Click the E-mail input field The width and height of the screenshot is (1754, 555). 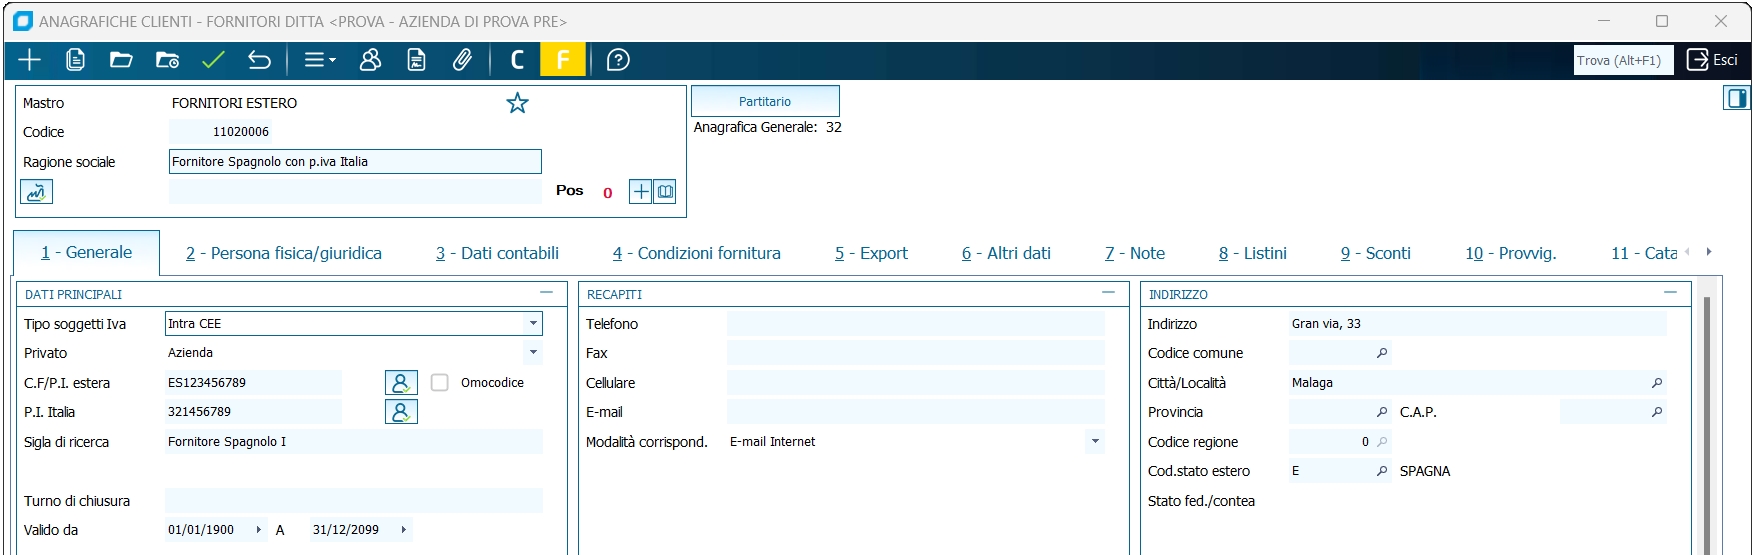point(916,411)
